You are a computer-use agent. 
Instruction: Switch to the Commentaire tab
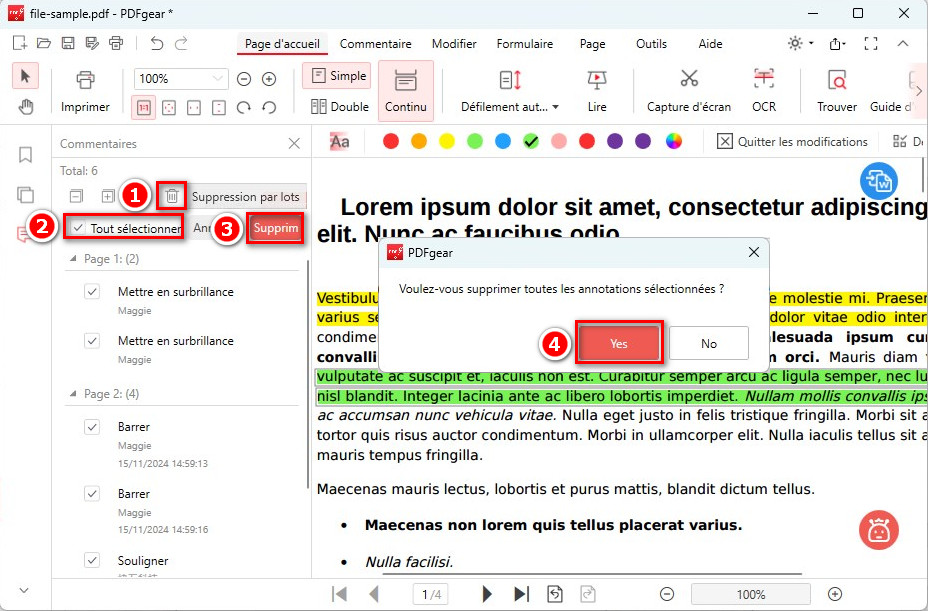(375, 44)
